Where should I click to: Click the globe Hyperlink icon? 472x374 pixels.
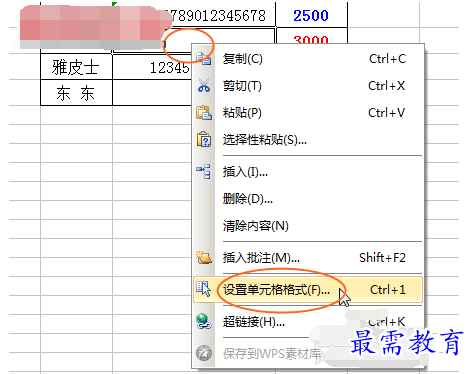click(203, 321)
